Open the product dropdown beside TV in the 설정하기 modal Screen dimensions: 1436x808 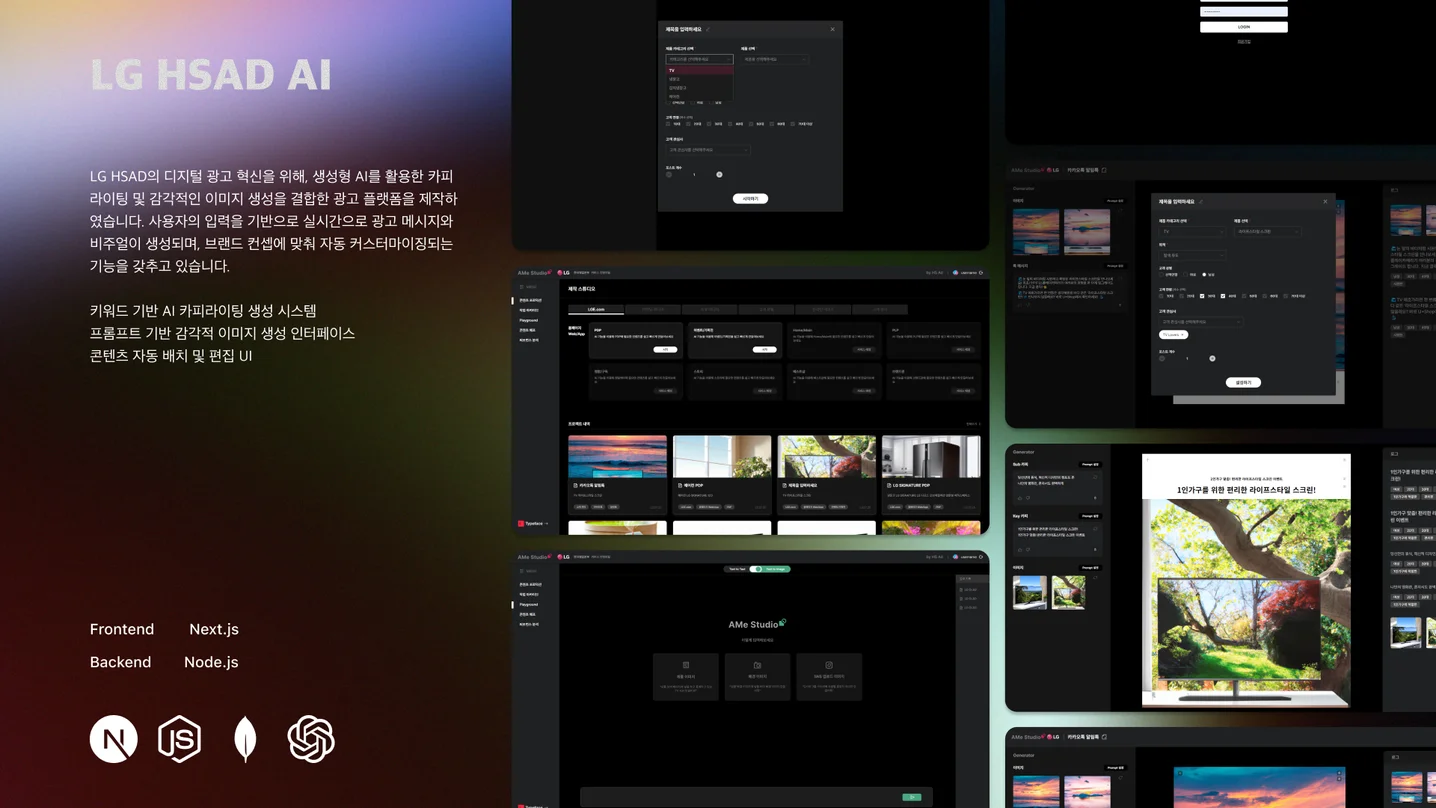(1268, 232)
